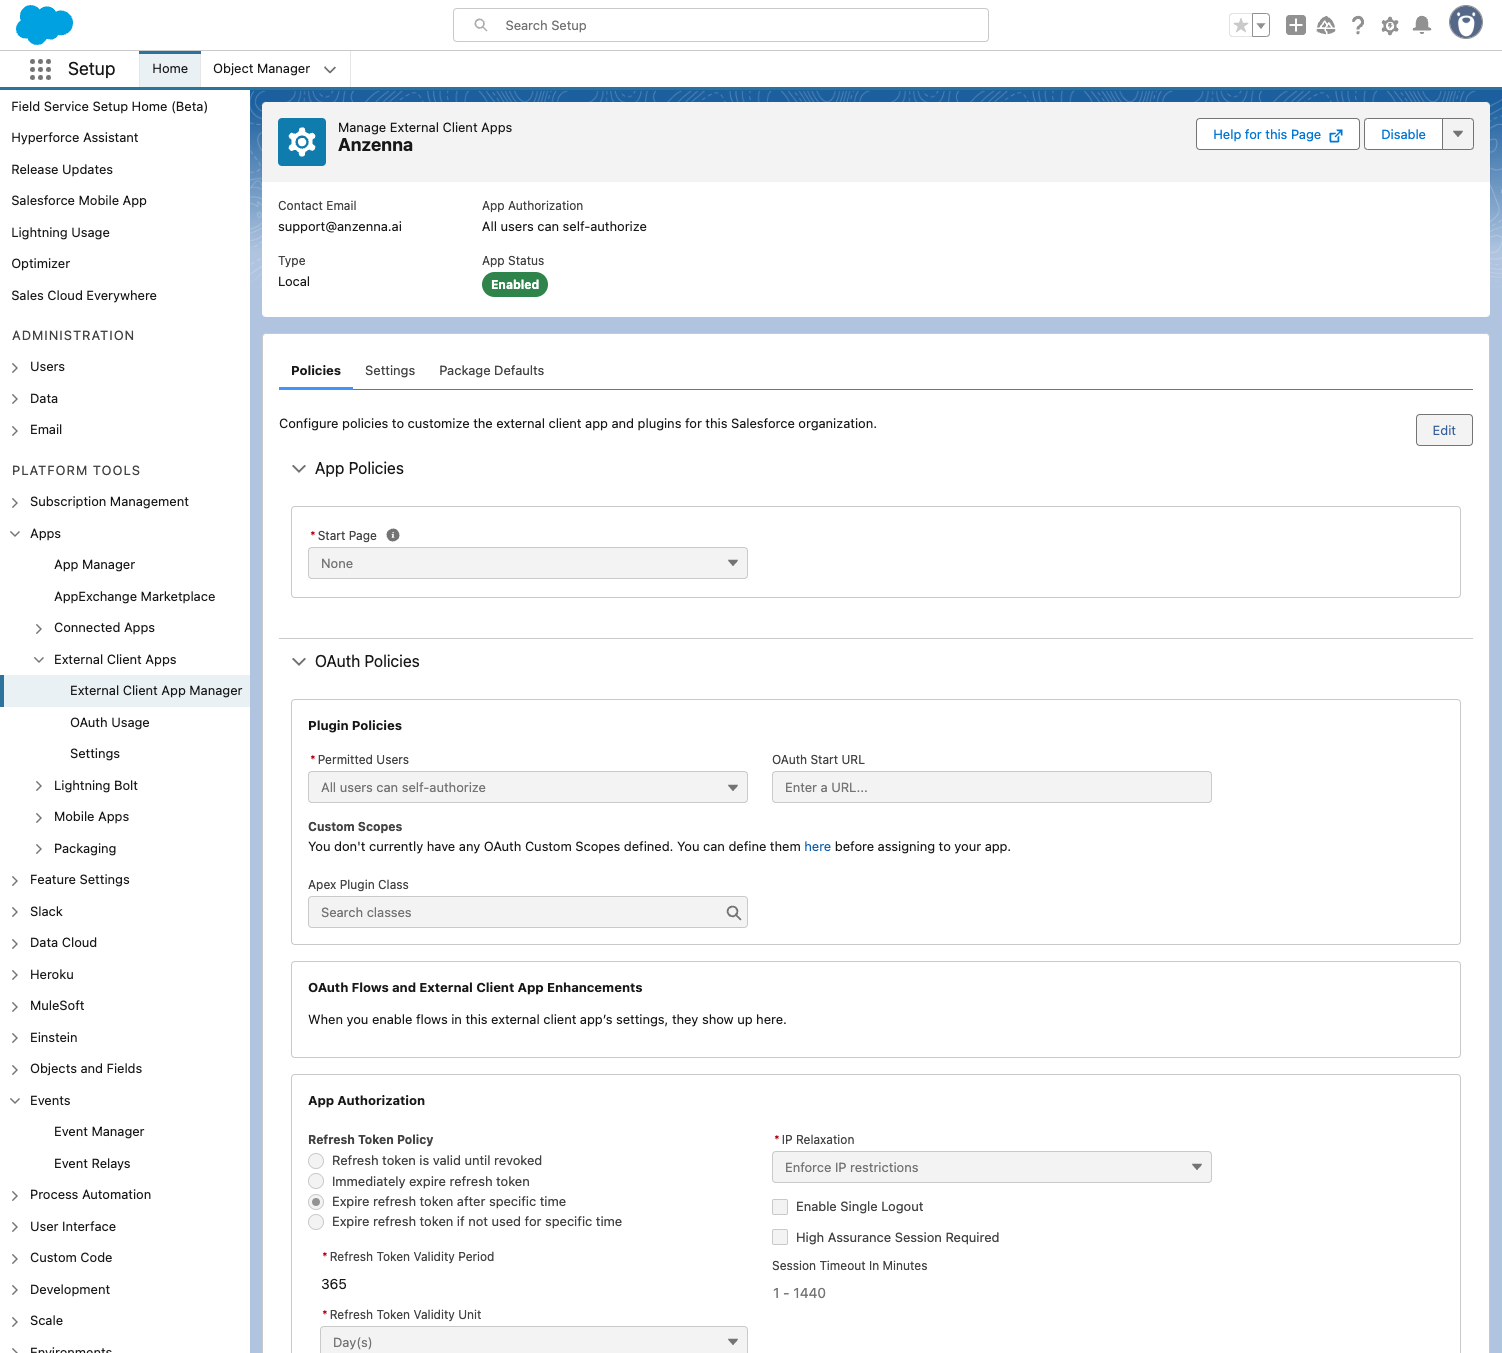Collapse the OAuth Policies section
1502x1353 pixels.
(299, 662)
